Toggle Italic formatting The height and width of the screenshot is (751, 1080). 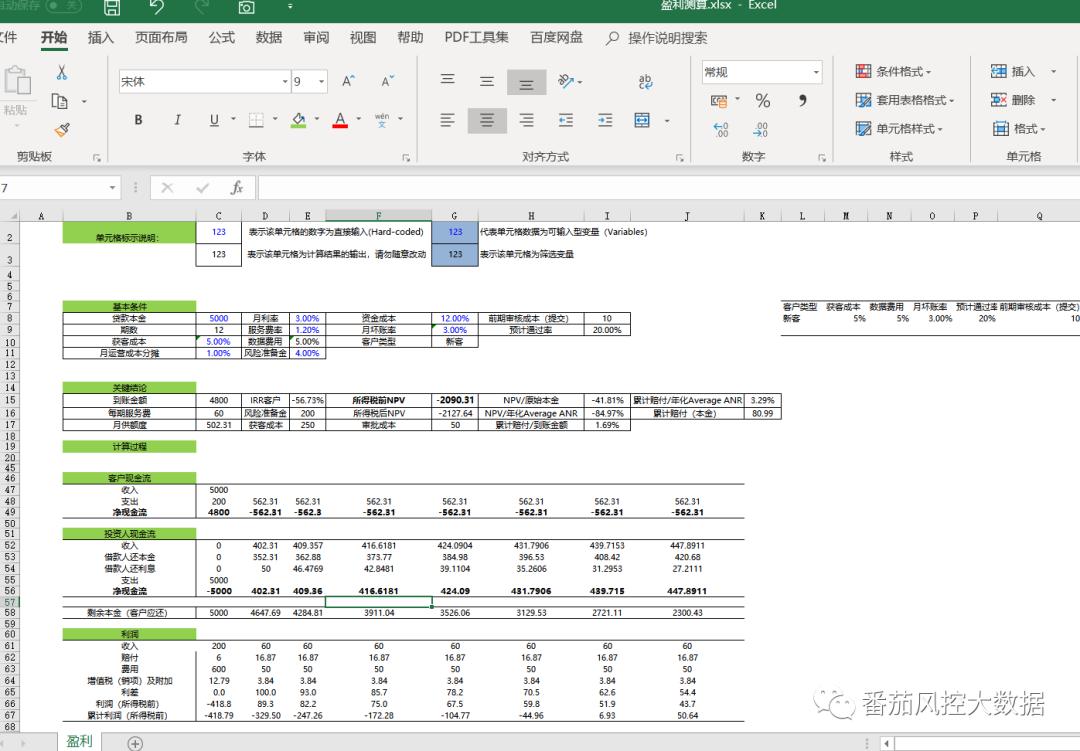click(x=177, y=120)
